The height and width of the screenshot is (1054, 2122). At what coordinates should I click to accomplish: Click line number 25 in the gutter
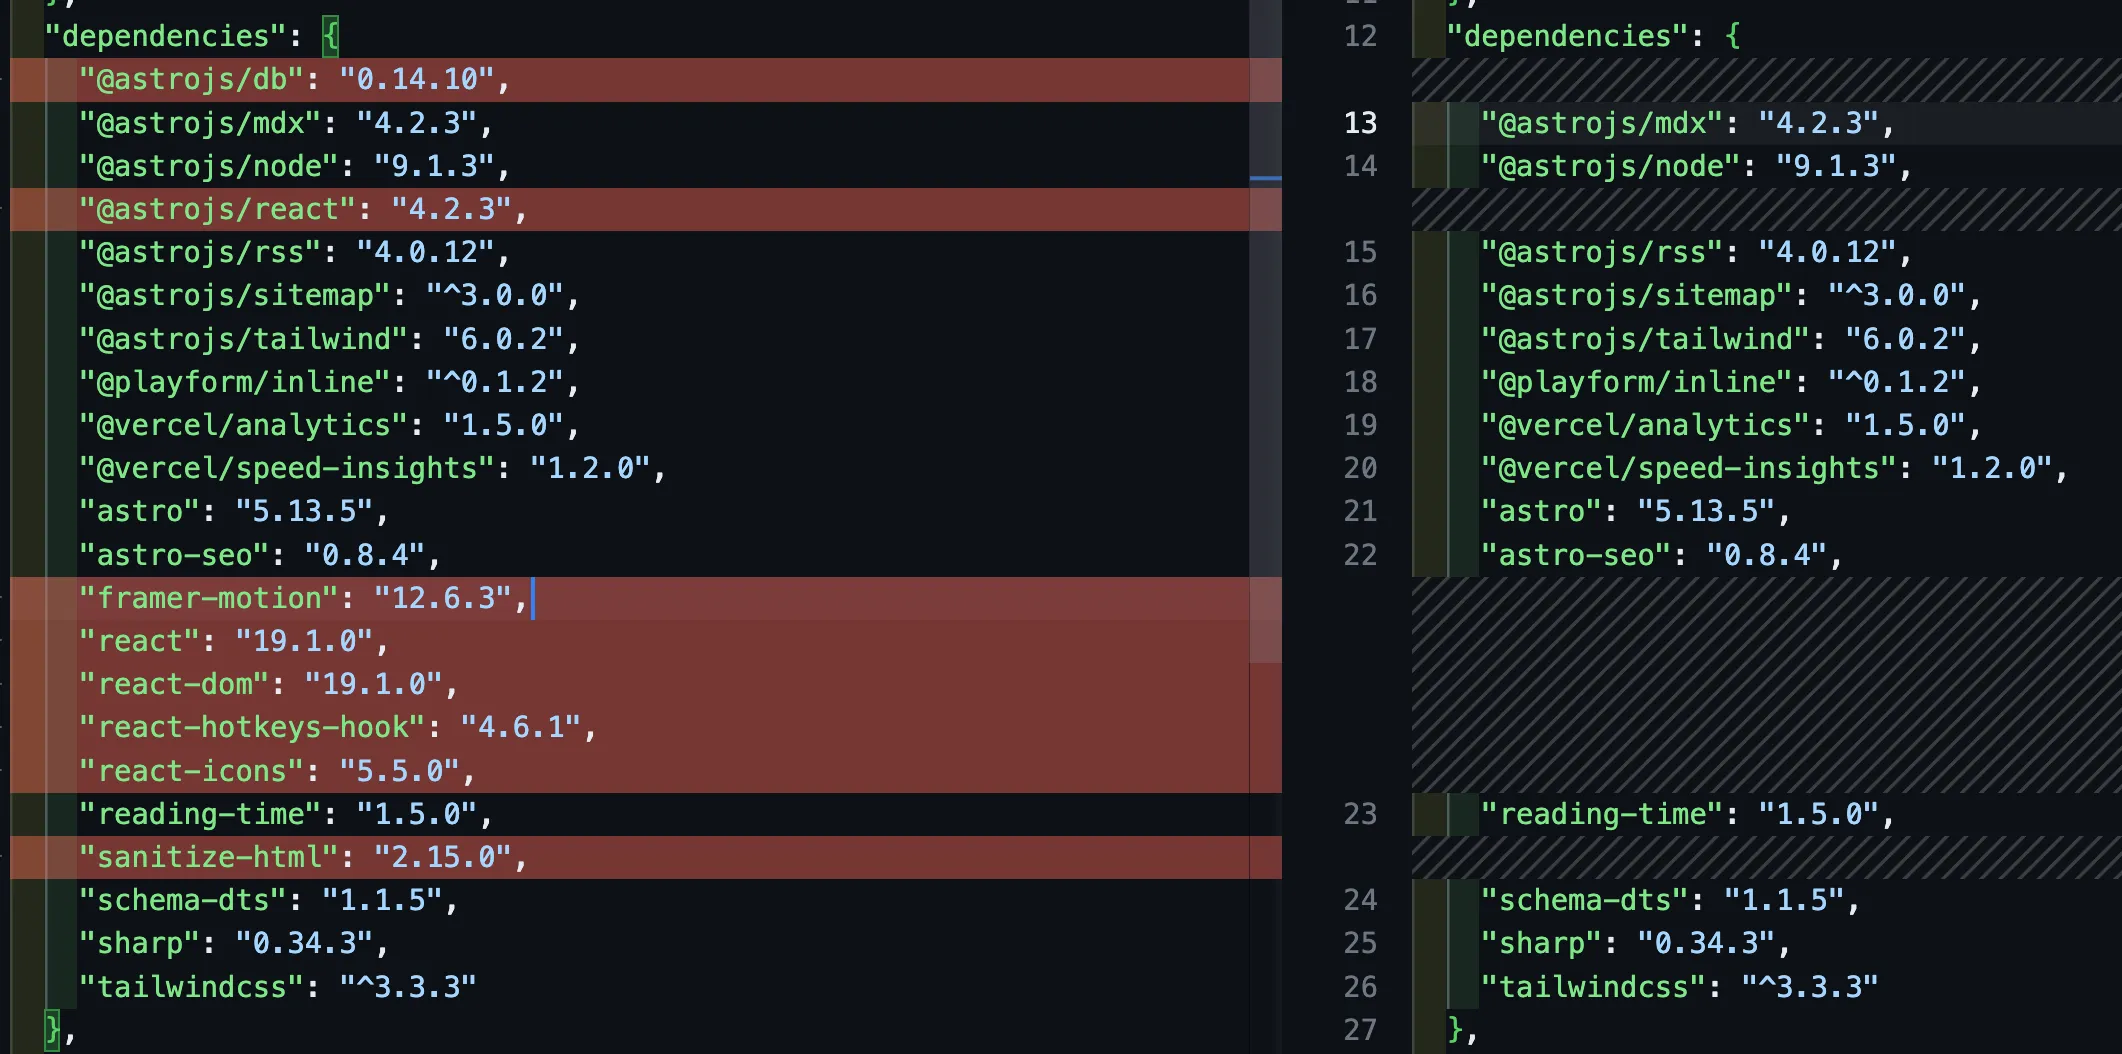(1360, 944)
